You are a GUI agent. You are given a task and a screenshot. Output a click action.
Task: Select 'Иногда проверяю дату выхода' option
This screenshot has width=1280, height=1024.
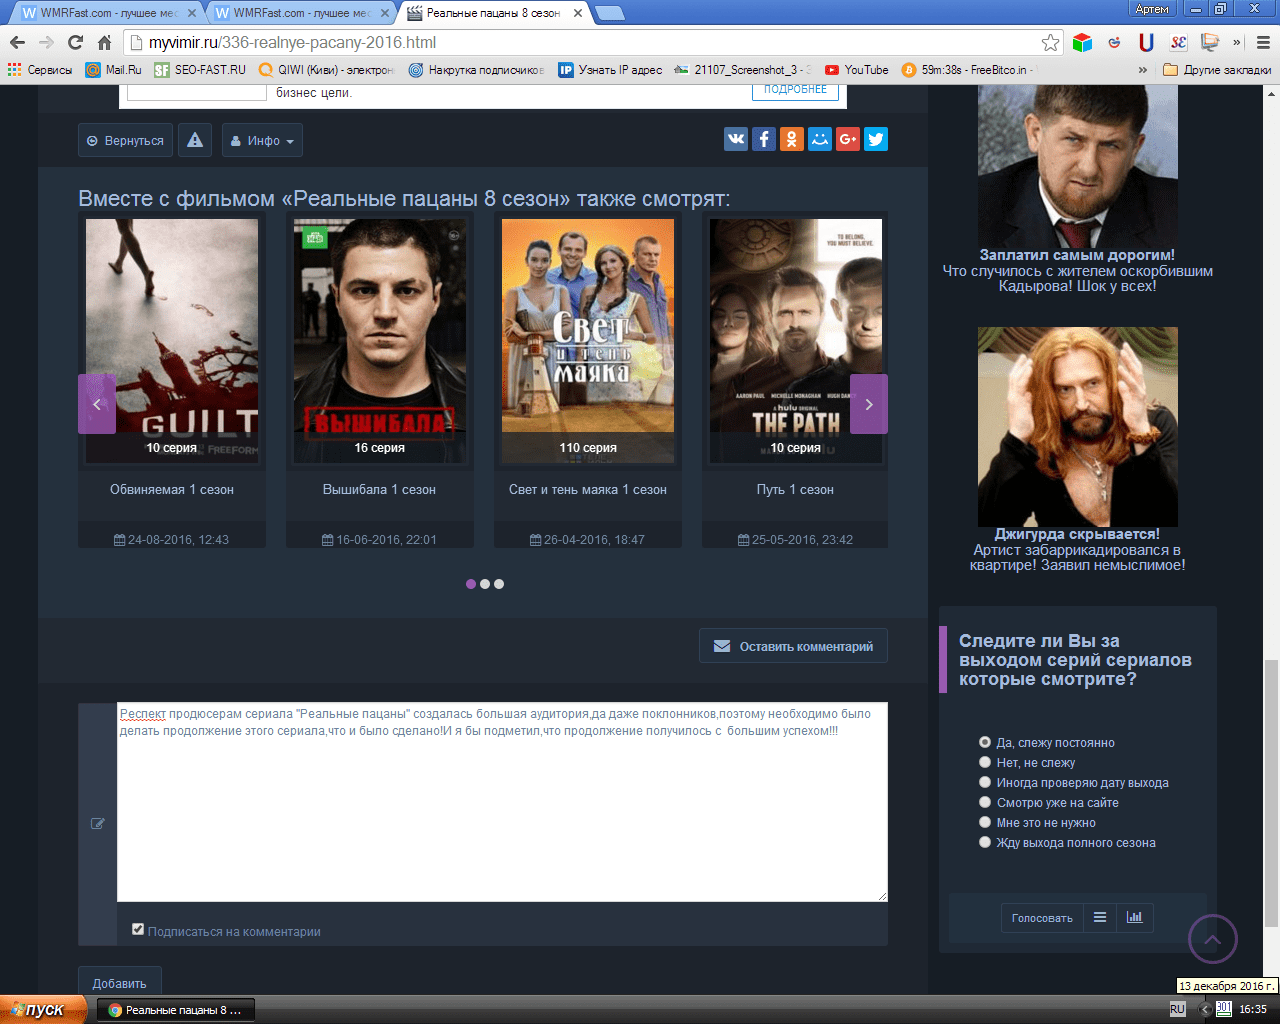[985, 782]
